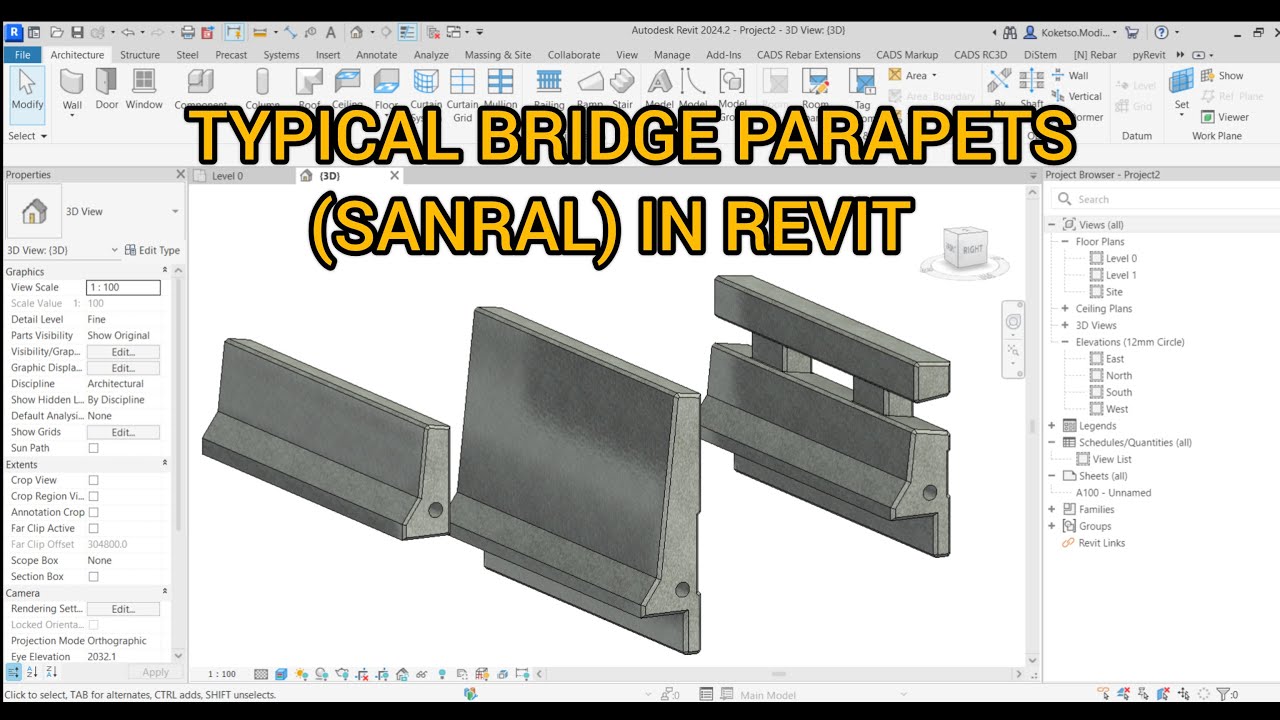Open the pyRevit ribbon tab

click(1150, 55)
